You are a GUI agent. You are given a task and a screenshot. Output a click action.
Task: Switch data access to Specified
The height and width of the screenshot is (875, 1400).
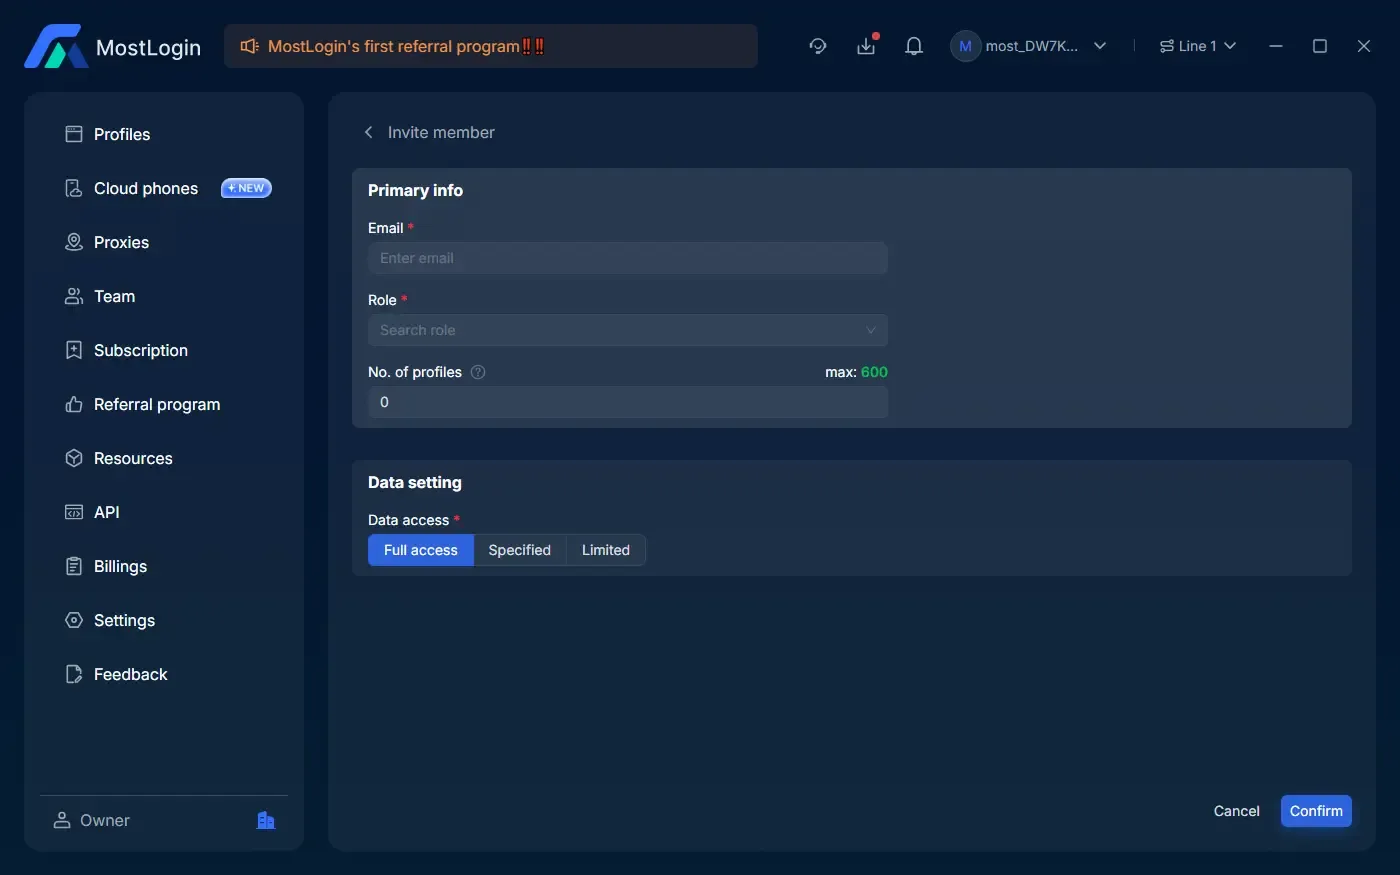(519, 549)
